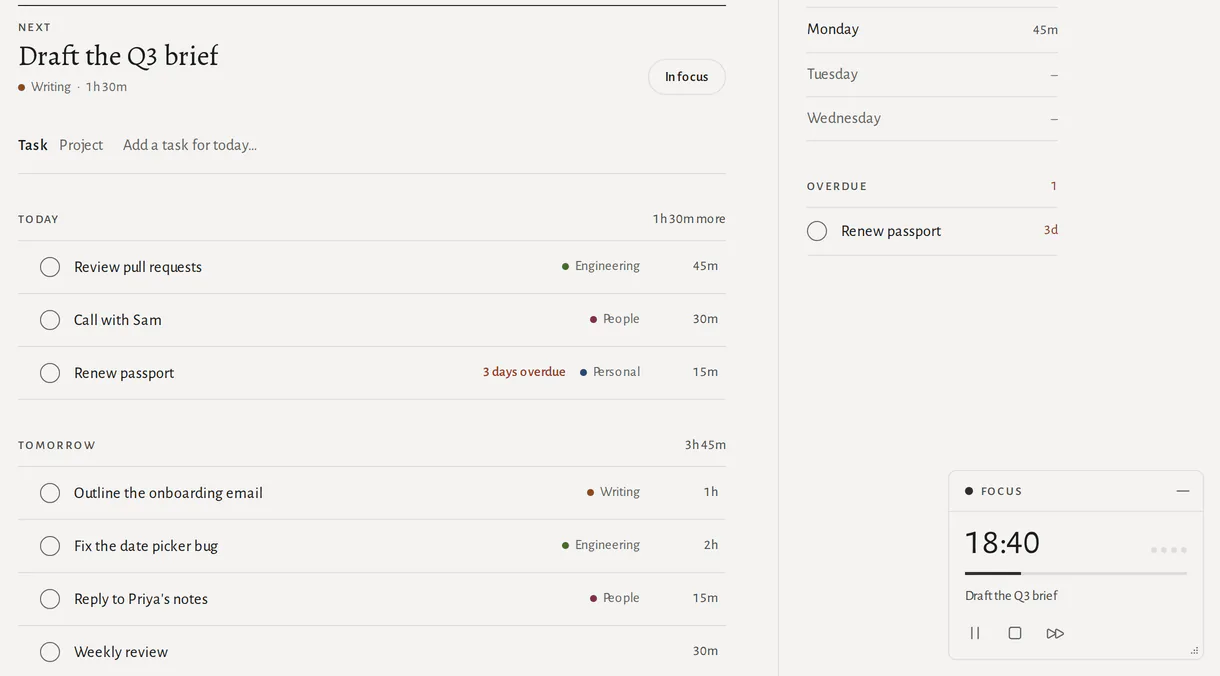This screenshot has height=676, width=1220.
Task: Click the Personal tag on Renew passport
Action: [x=610, y=372]
